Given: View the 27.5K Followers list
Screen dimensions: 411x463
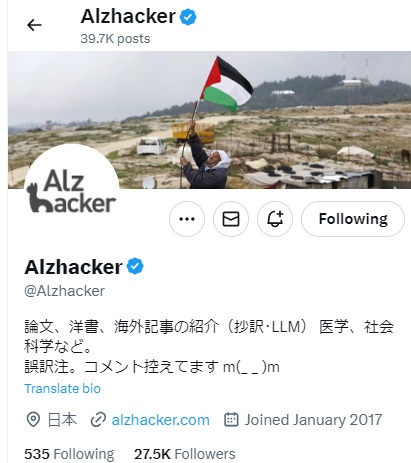Looking at the screenshot, I should 185,454.
